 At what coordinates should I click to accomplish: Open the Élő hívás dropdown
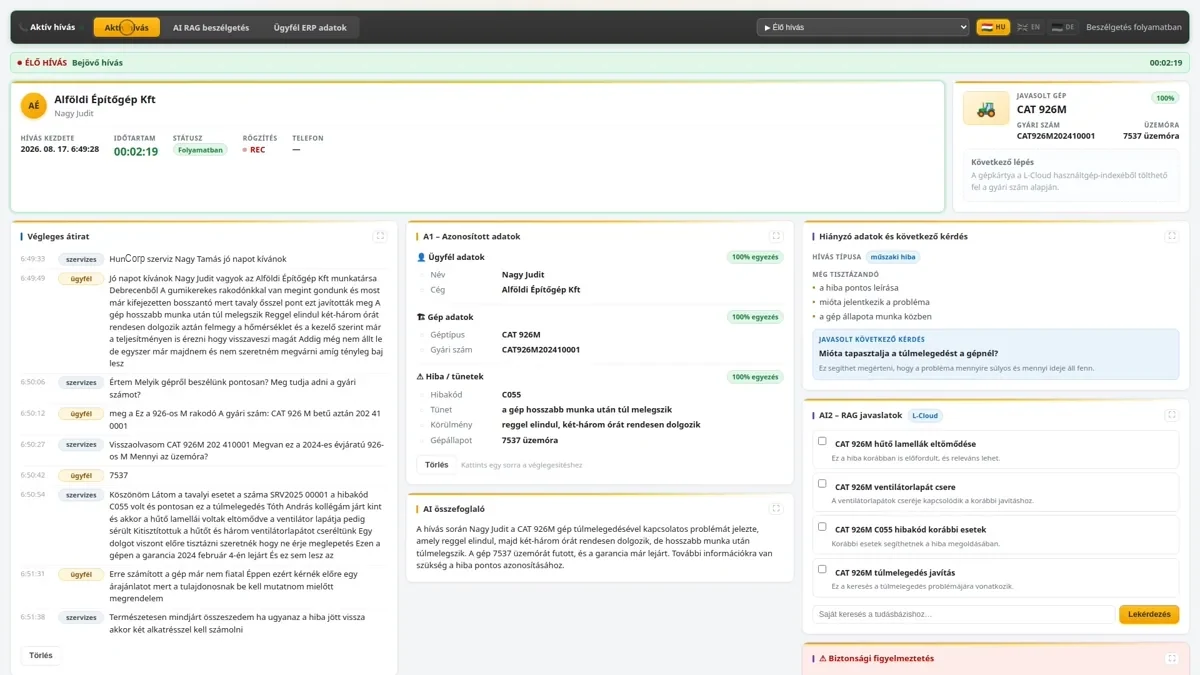pyautogui.click(x=863, y=28)
